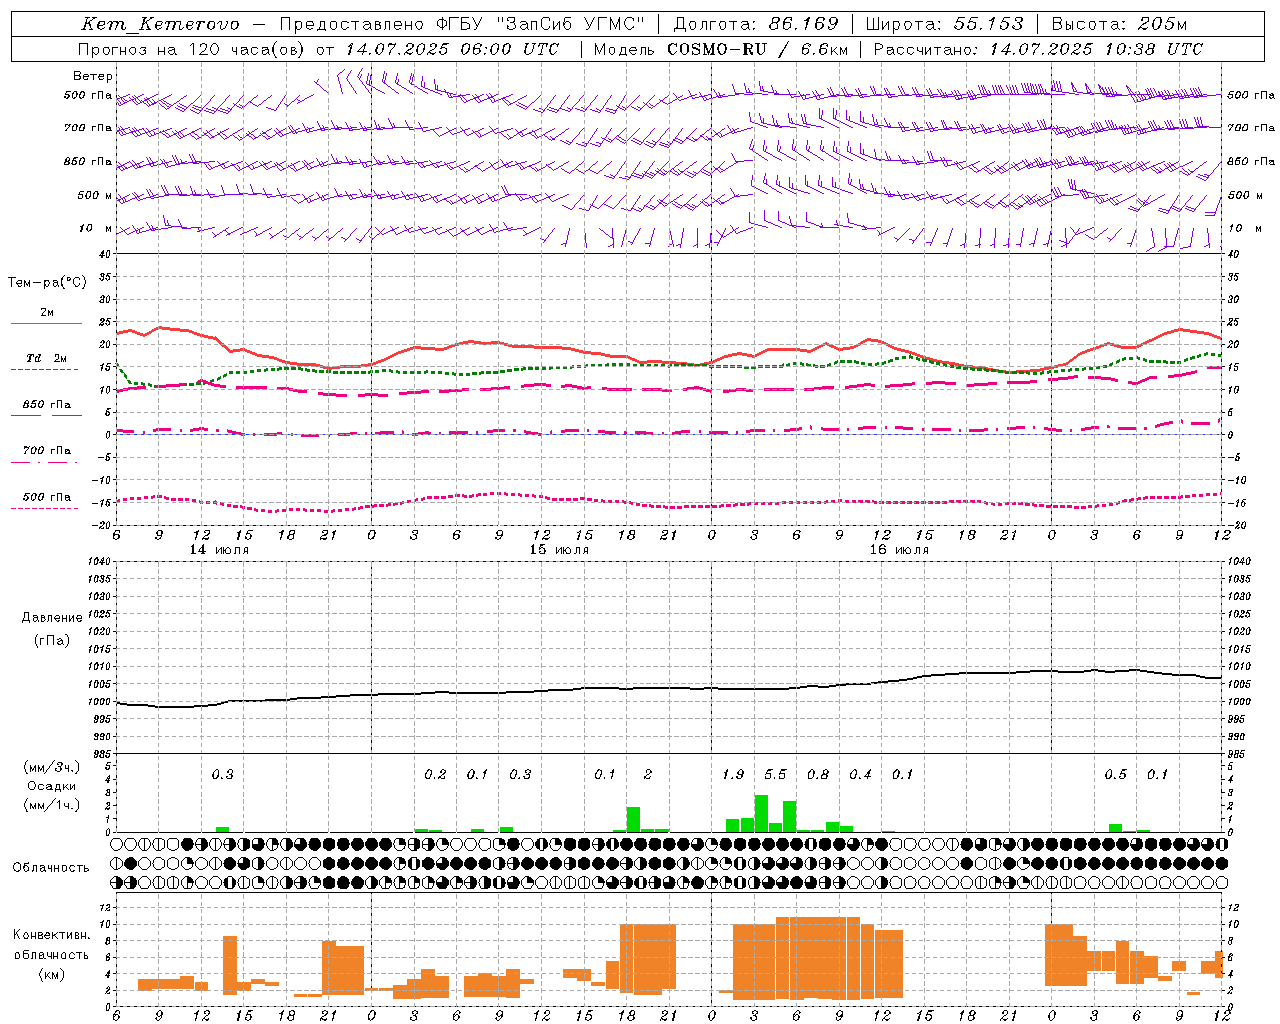
Task: Click the 0.2 precipitation amount value
Action: [x=435, y=775]
